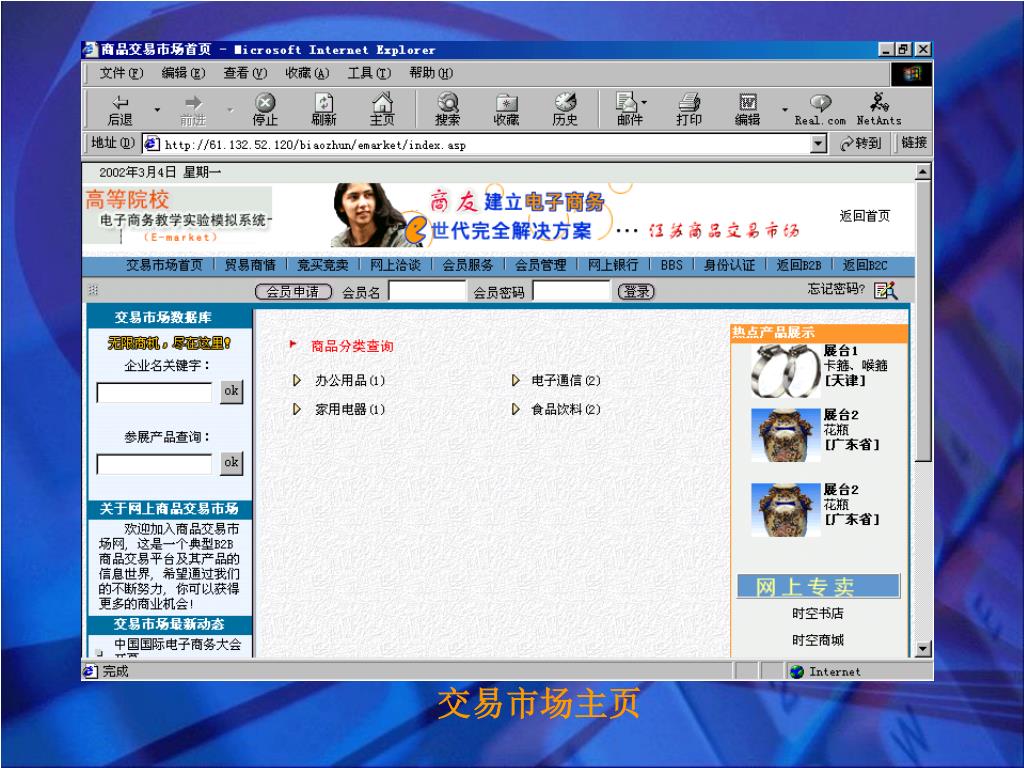Go to 身份认证 nav item
The width and height of the screenshot is (1024, 768).
click(729, 265)
